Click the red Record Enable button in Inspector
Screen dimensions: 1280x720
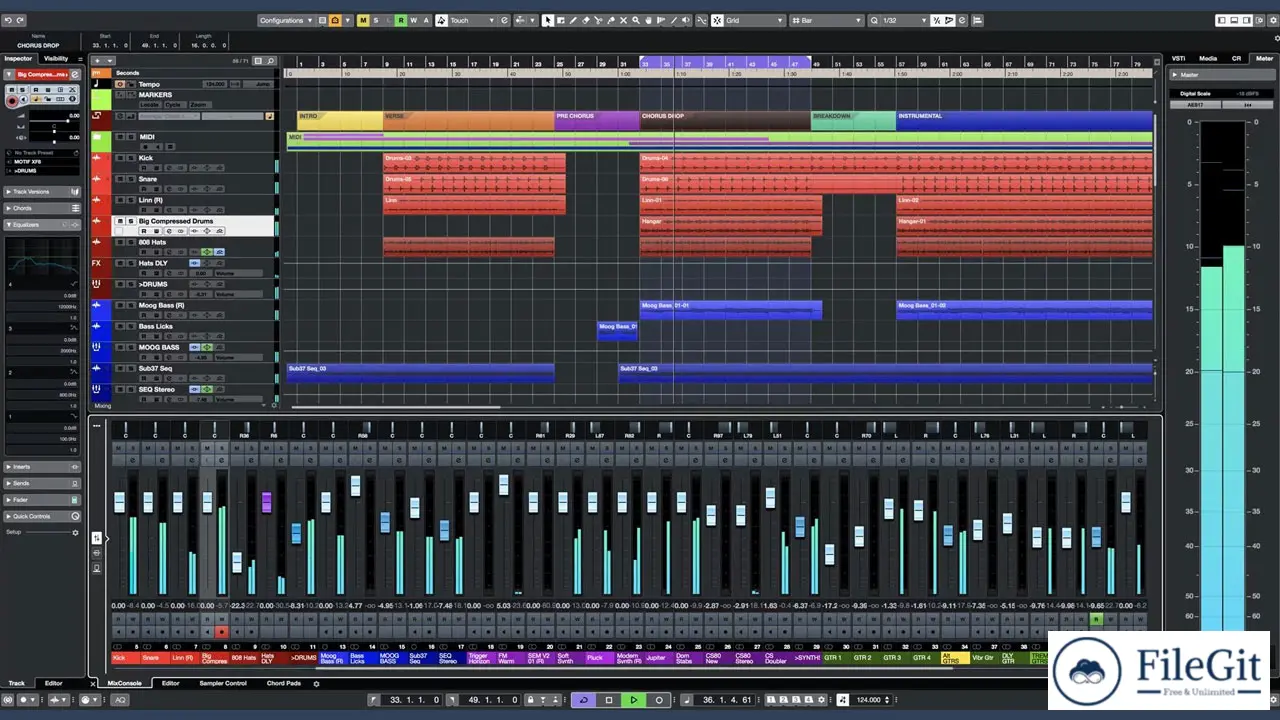(x=12, y=101)
